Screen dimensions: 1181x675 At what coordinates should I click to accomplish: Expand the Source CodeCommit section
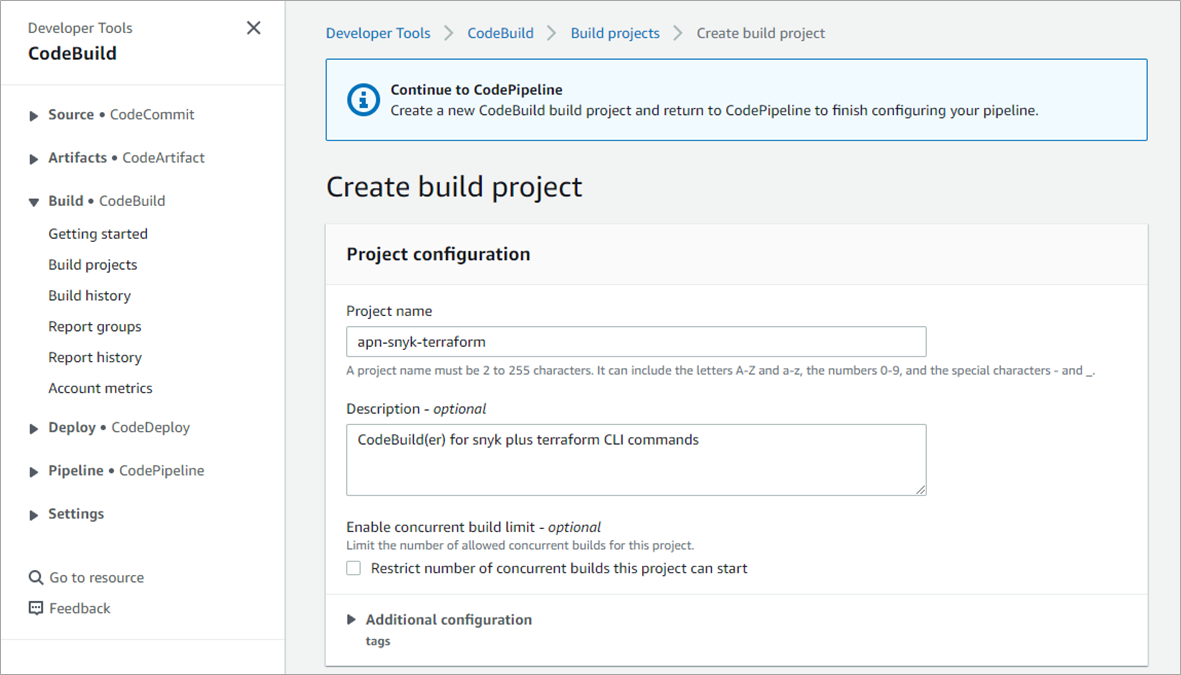(x=35, y=115)
